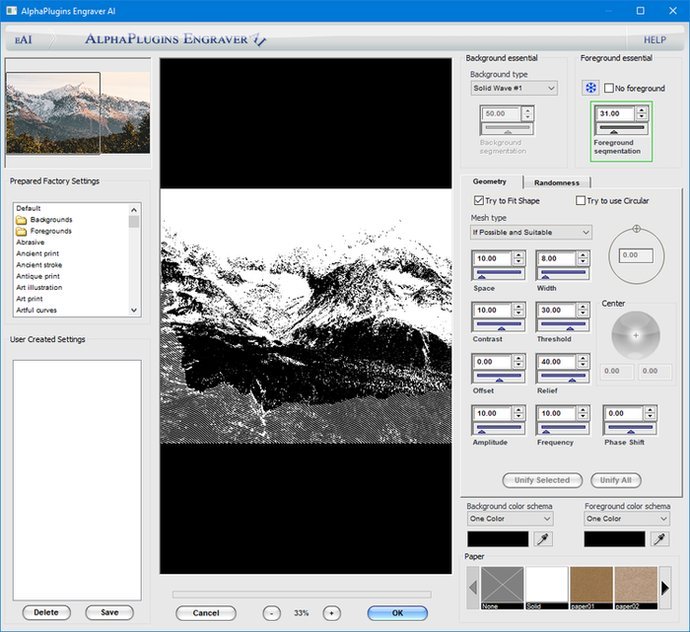Open Background color schema dropdown
The image size is (690, 632).
pyautogui.click(x=510, y=519)
